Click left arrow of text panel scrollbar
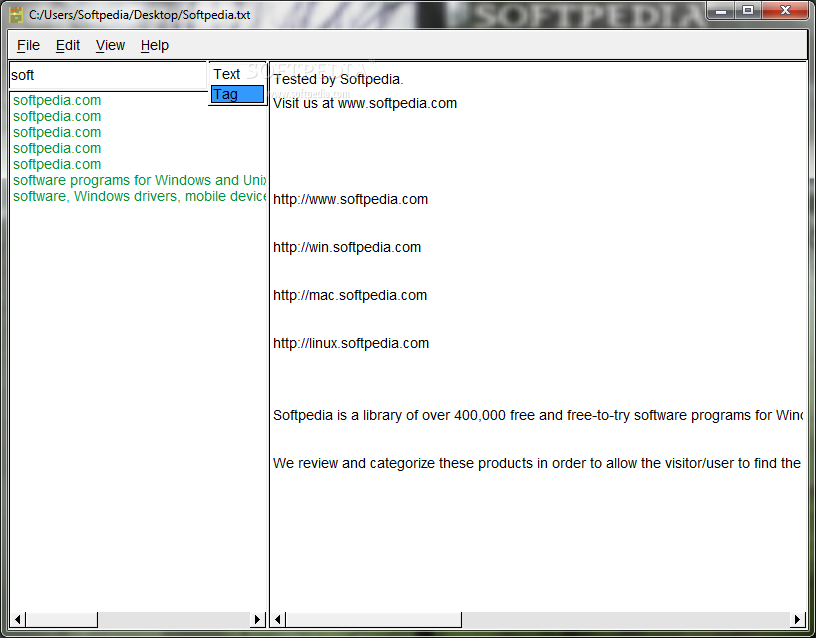Screen dimensions: 816x638 [x=278, y=619]
